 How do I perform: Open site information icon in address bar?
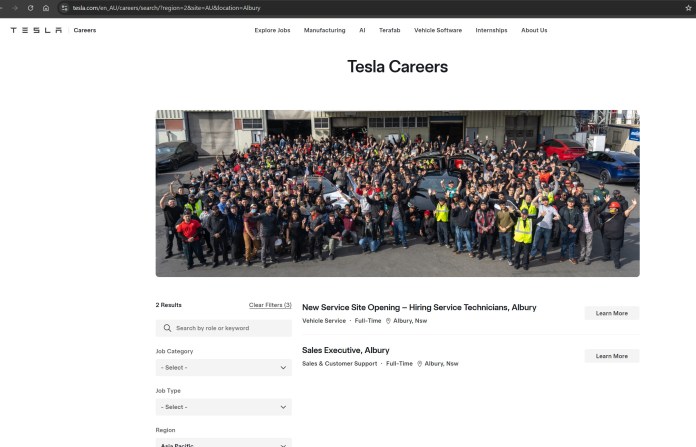(64, 8)
